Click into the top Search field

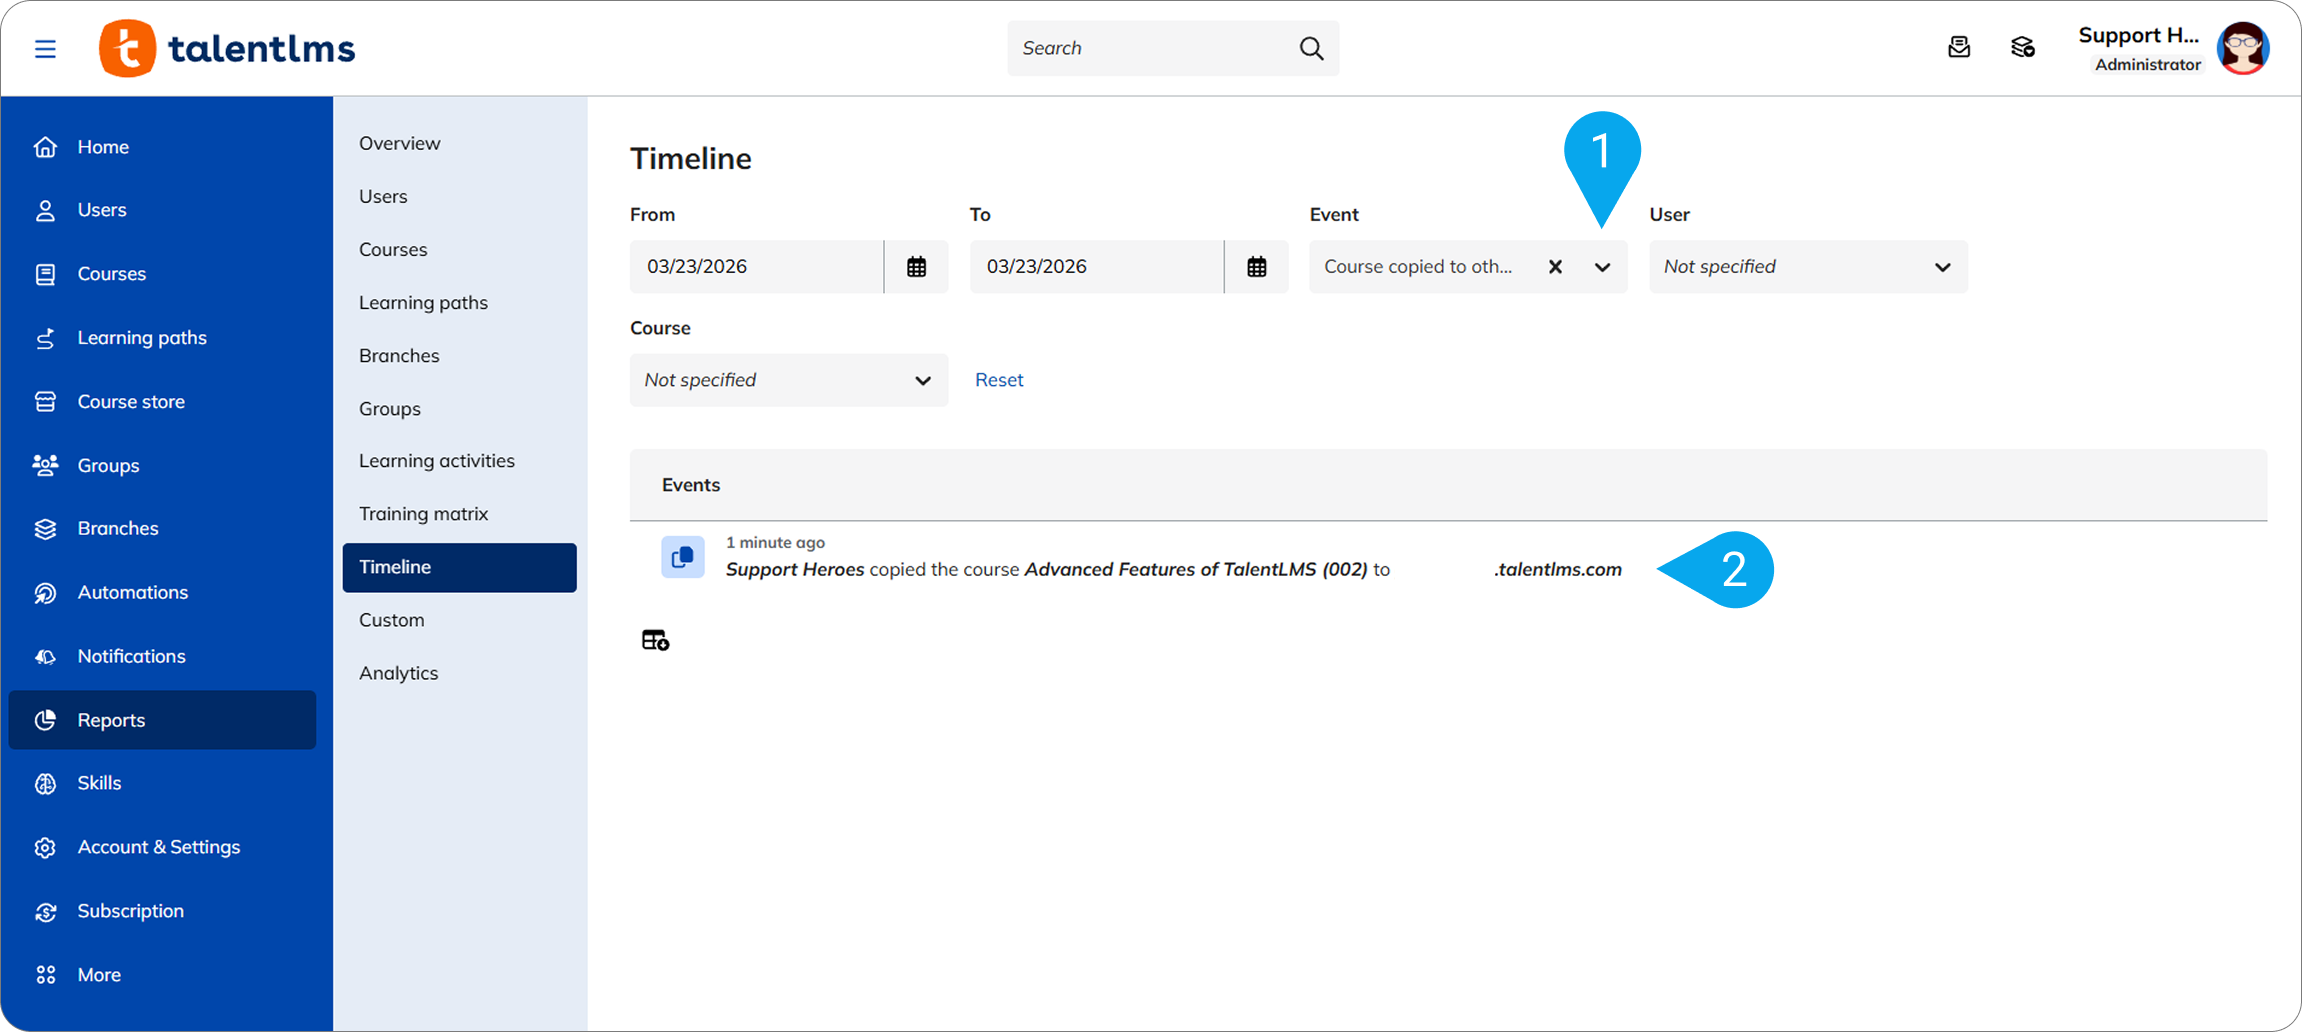pos(1150,48)
